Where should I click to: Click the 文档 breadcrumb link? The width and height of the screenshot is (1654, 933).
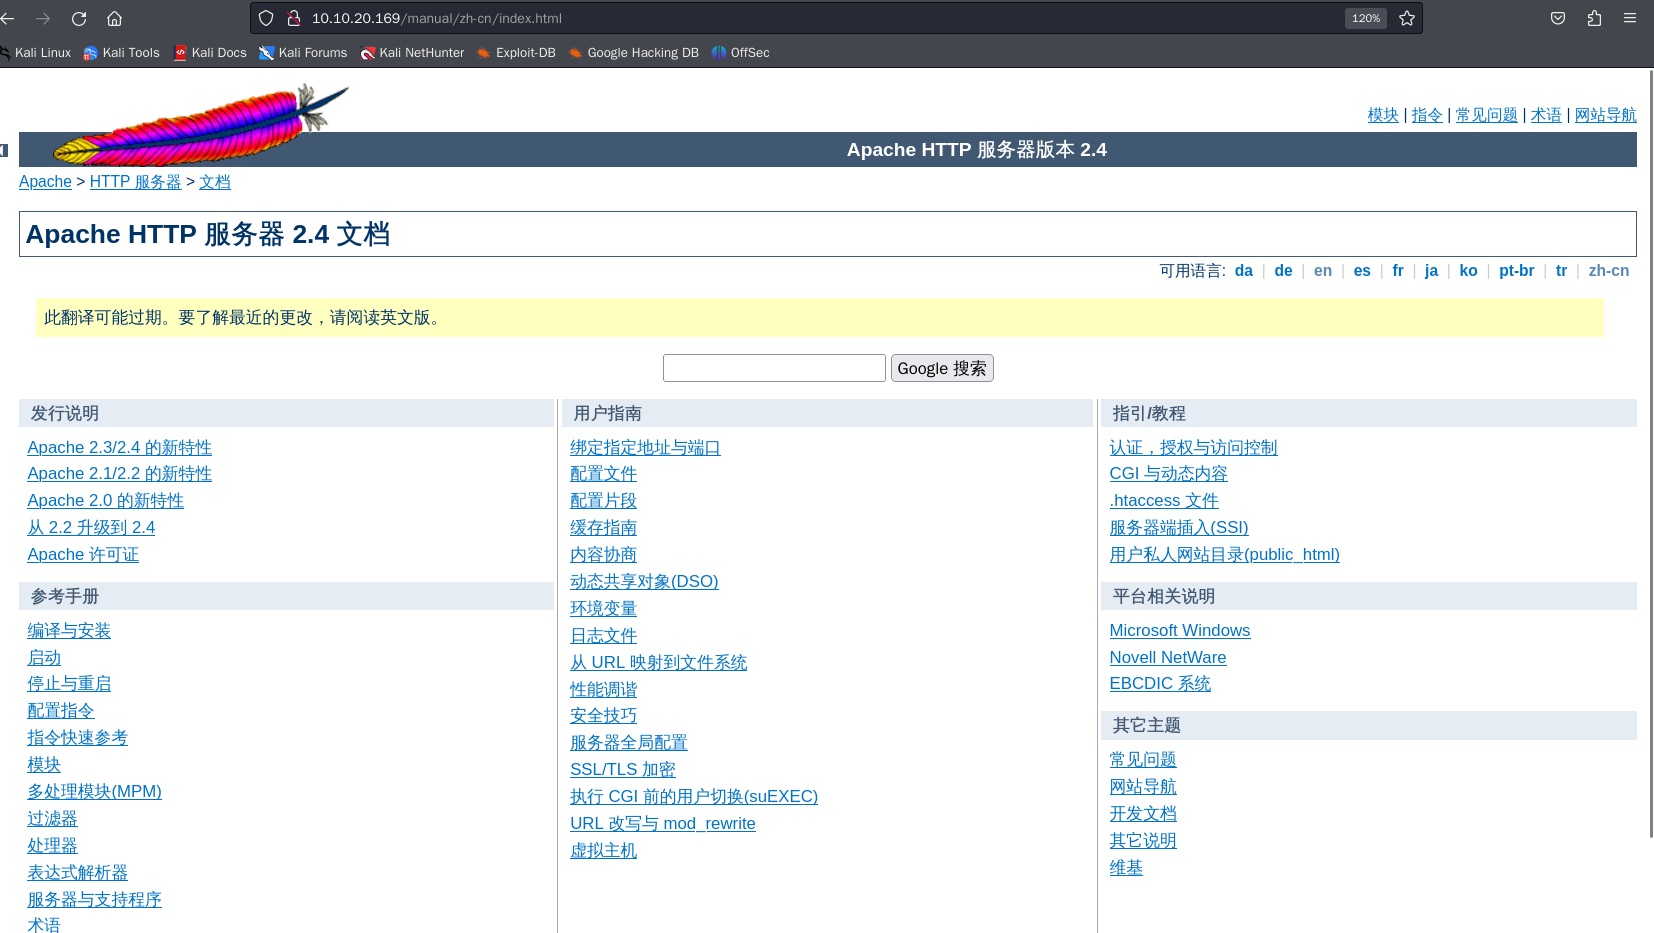click(x=215, y=182)
